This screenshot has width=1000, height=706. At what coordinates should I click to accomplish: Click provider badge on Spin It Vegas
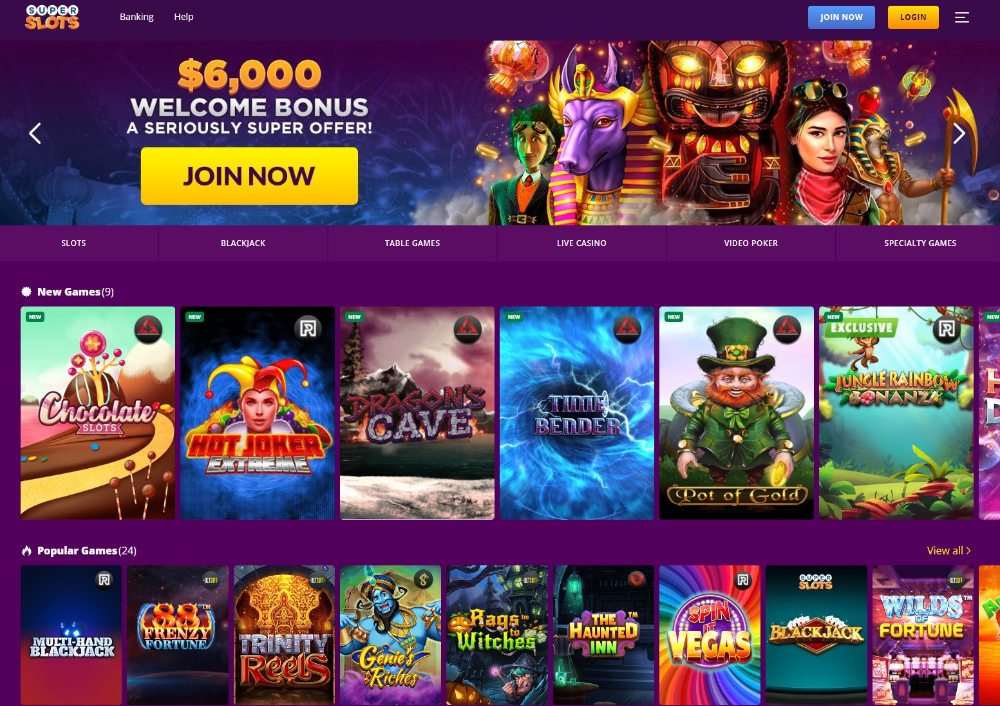coord(742,580)
